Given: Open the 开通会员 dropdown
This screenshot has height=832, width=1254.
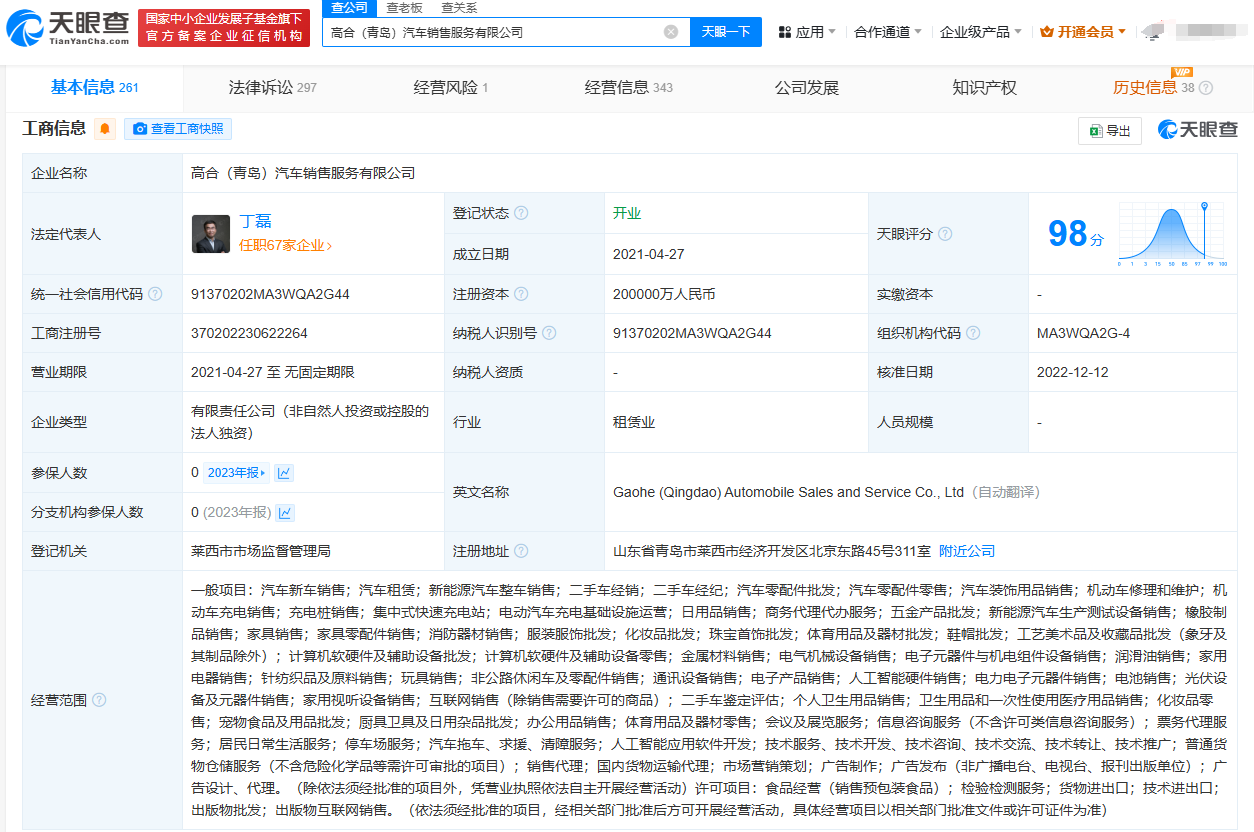Looking at the screenshot, I should (x=1083, y=32).
